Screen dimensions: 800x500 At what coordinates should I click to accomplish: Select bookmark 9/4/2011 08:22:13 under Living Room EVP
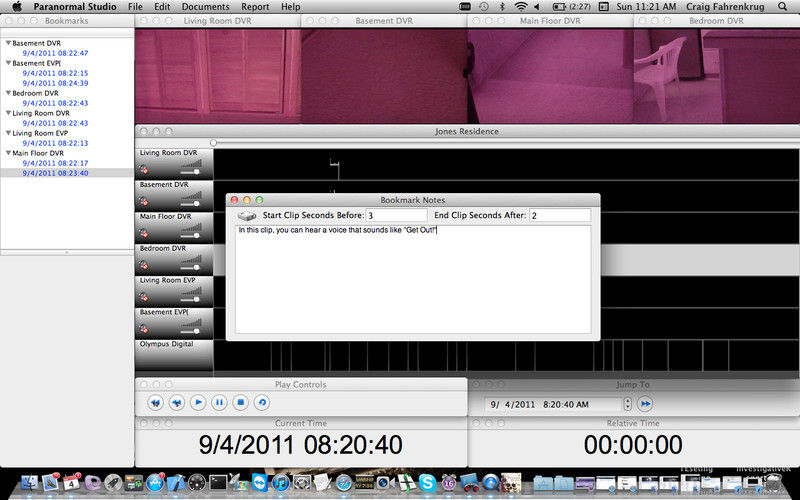55,143
